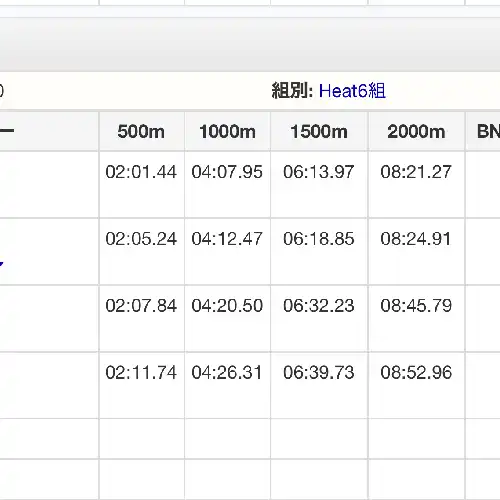Select the 2000m time 08:45.79
This screenshot has width=500, height=500.
tap(416, 306)
